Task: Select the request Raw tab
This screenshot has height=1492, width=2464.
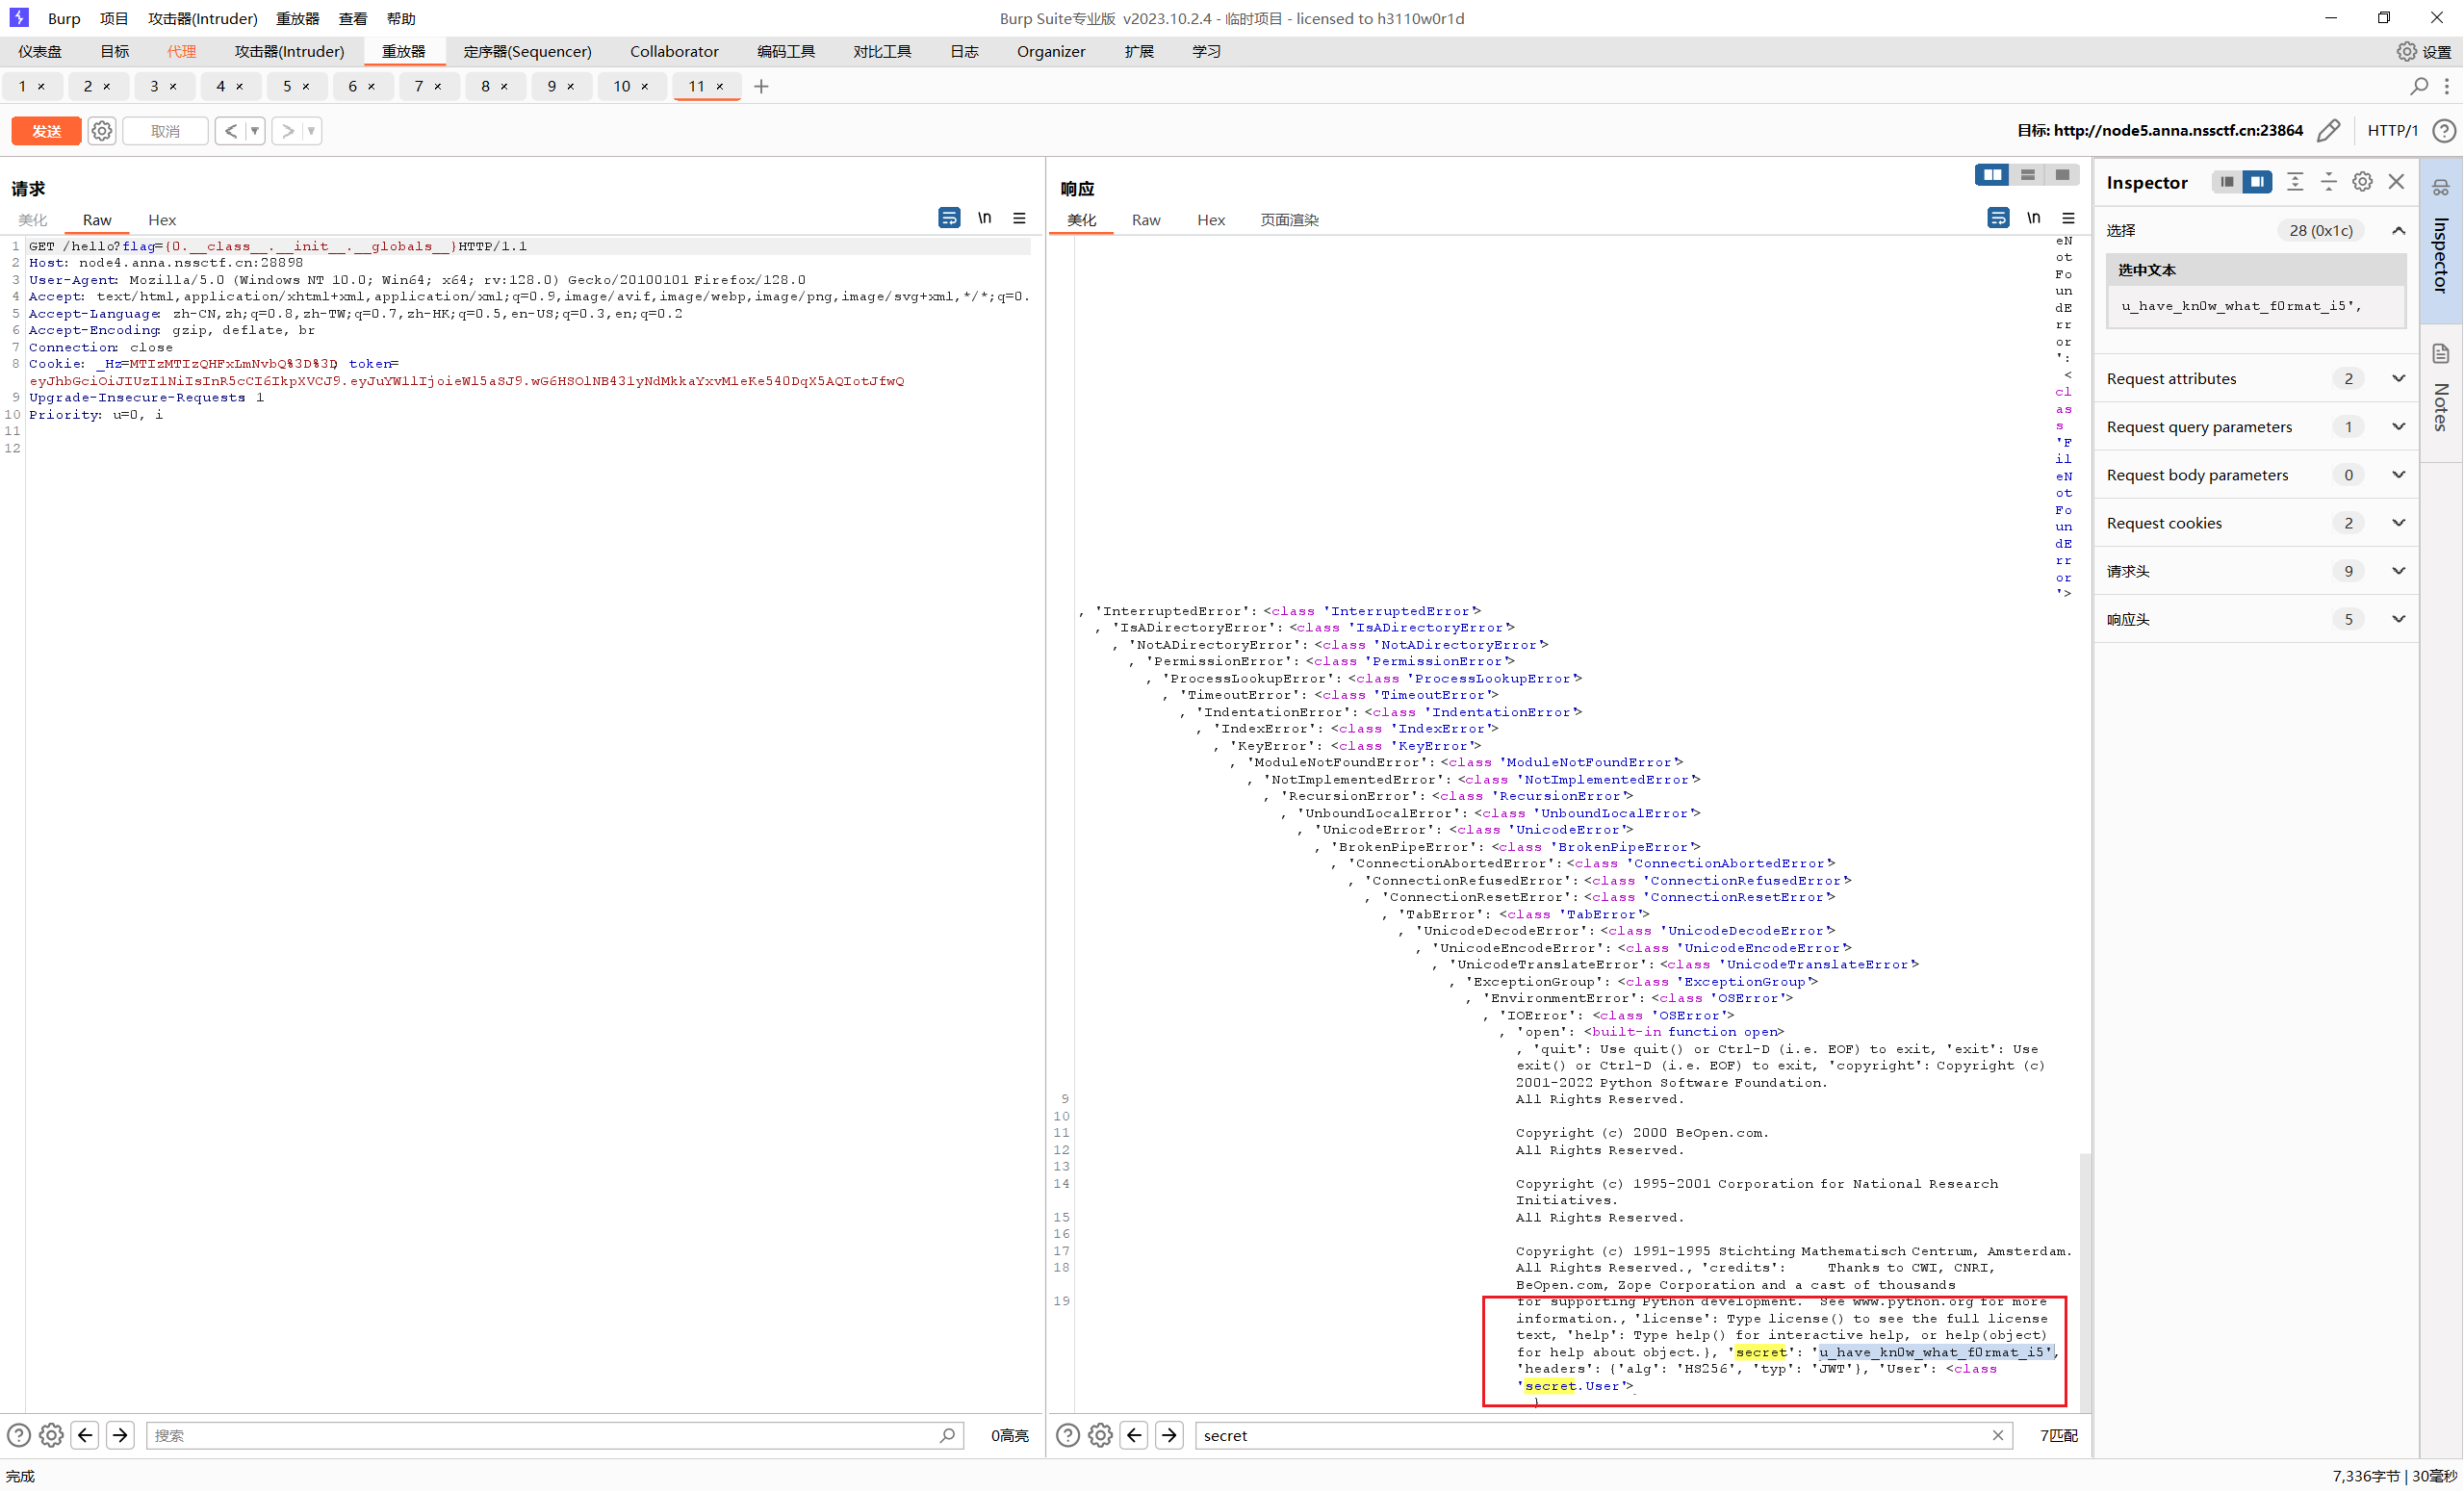Action: tap(97, 220)
